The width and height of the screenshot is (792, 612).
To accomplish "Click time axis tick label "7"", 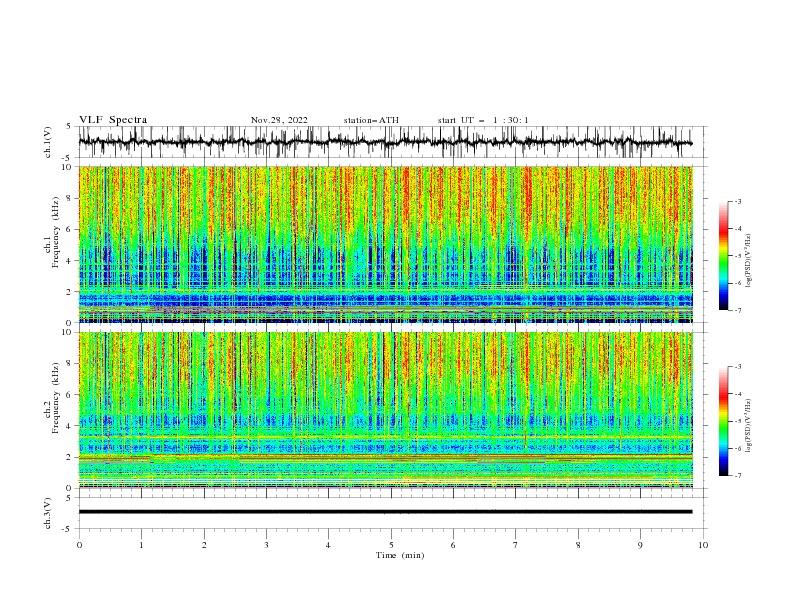I will [516, 545].
